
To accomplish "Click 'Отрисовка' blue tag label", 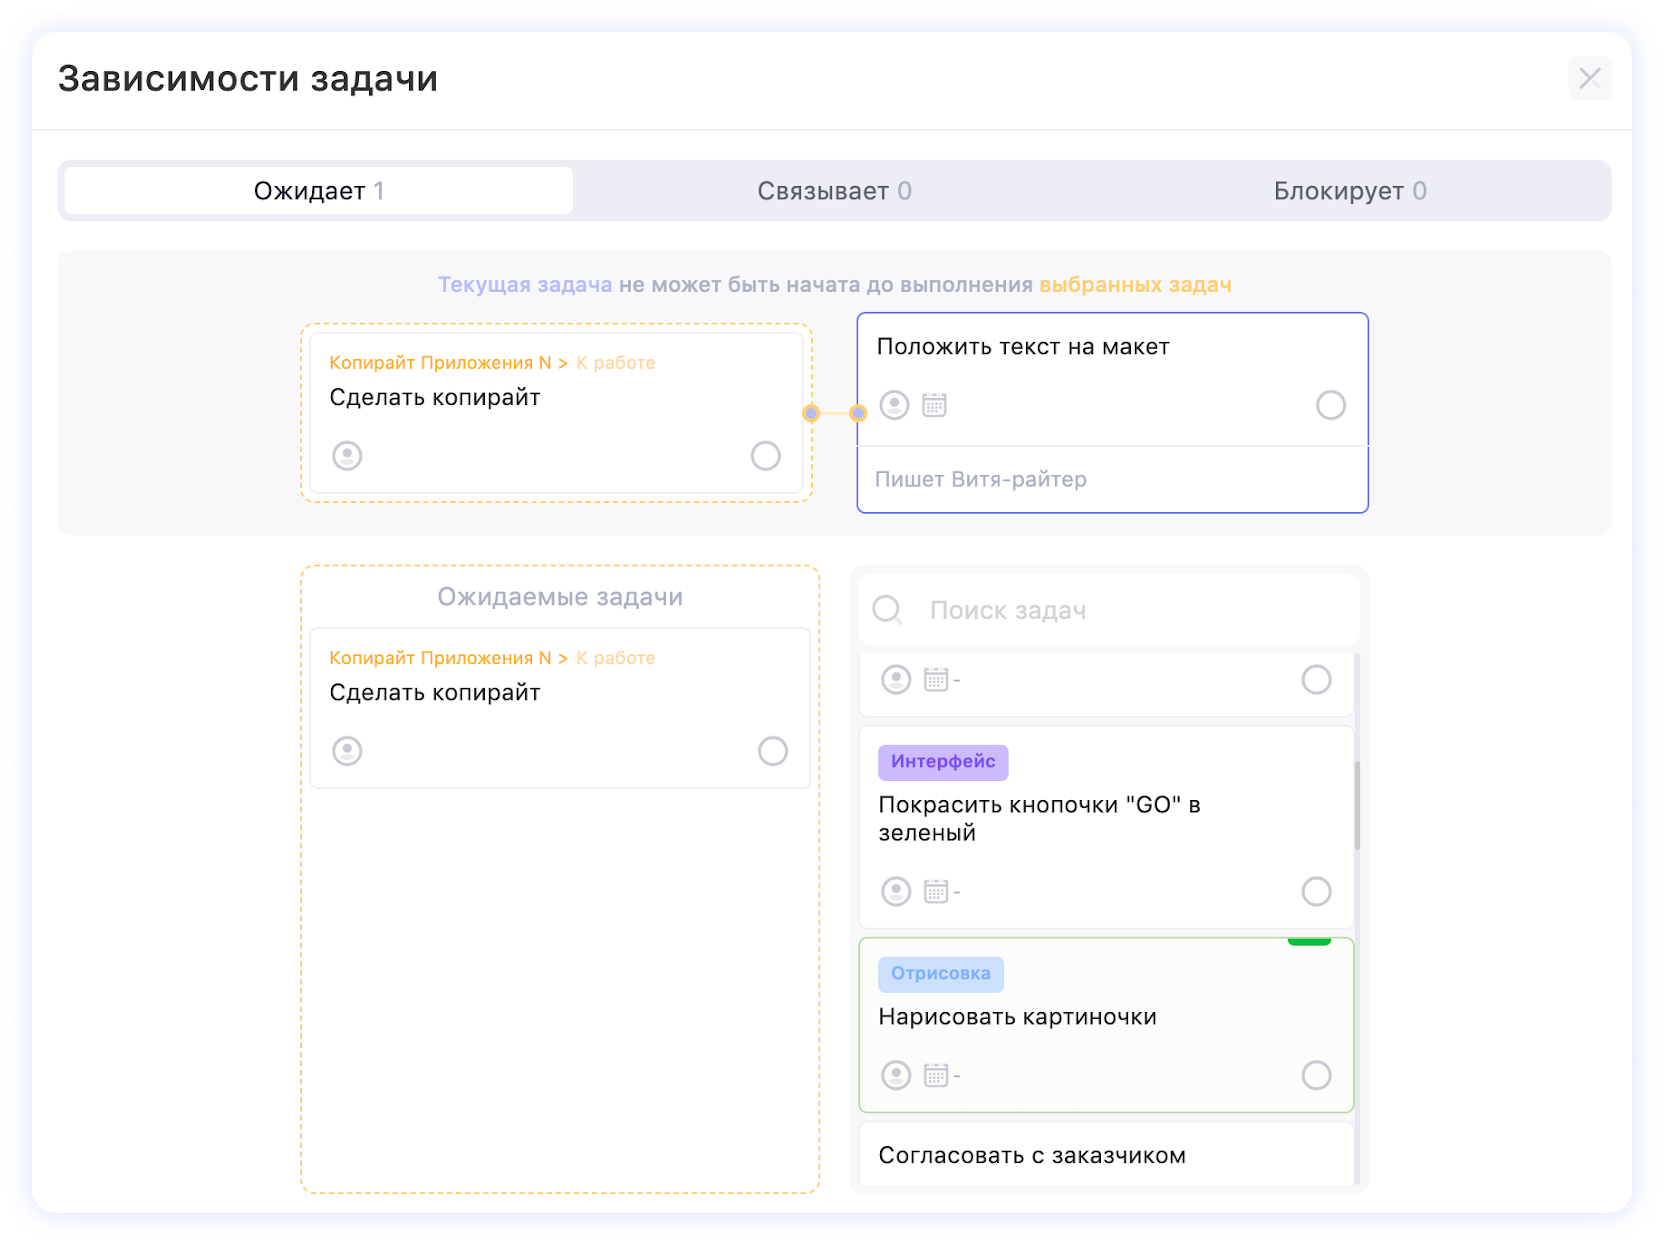I will click(940, 974).
